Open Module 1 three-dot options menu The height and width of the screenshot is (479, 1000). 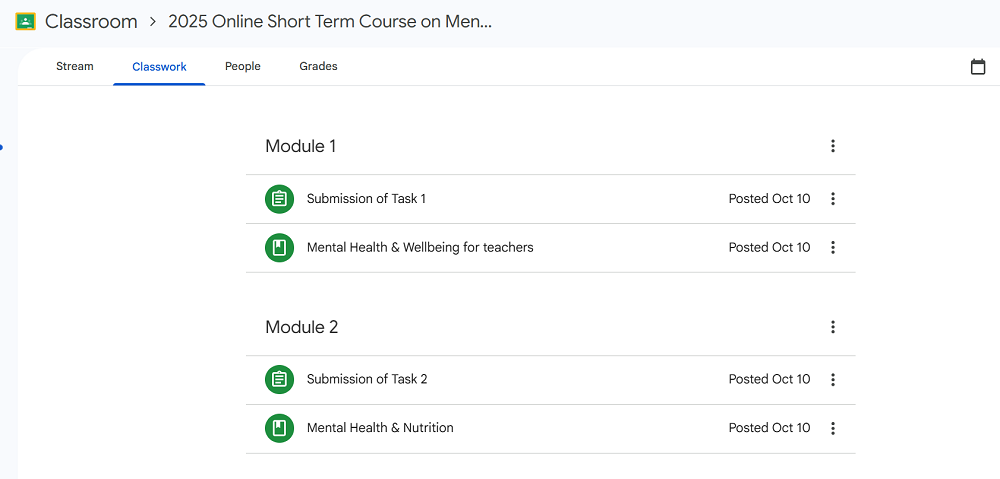click(833, 146)
